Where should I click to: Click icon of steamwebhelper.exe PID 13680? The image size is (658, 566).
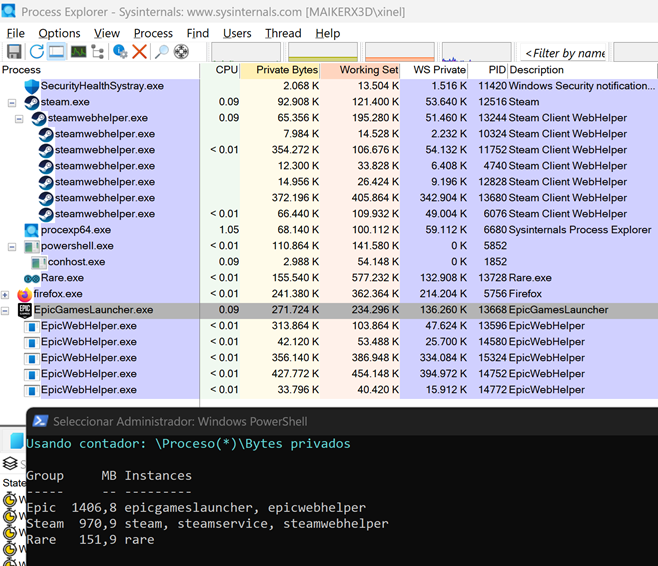click(x=46, y=198)
